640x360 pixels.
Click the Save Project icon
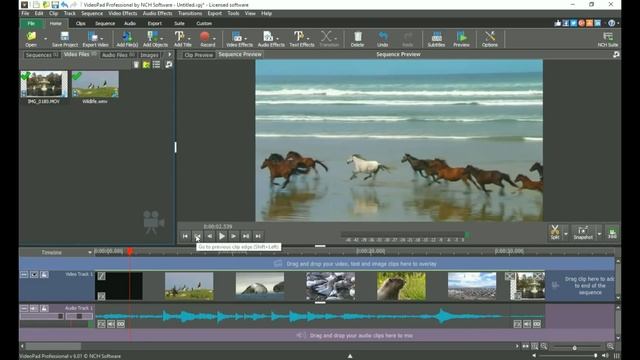pos(64,36)
